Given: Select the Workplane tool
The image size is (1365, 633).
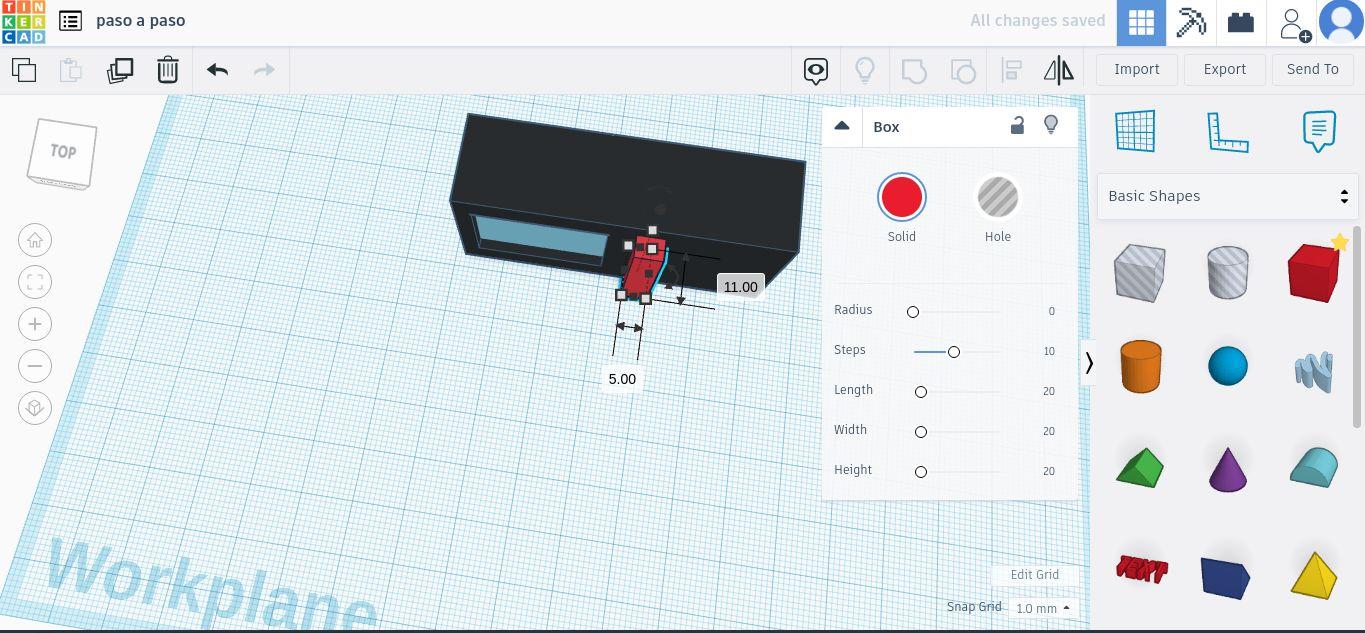Looking at the screenshot, I should pyautogui.click(x=1135, y=131).
